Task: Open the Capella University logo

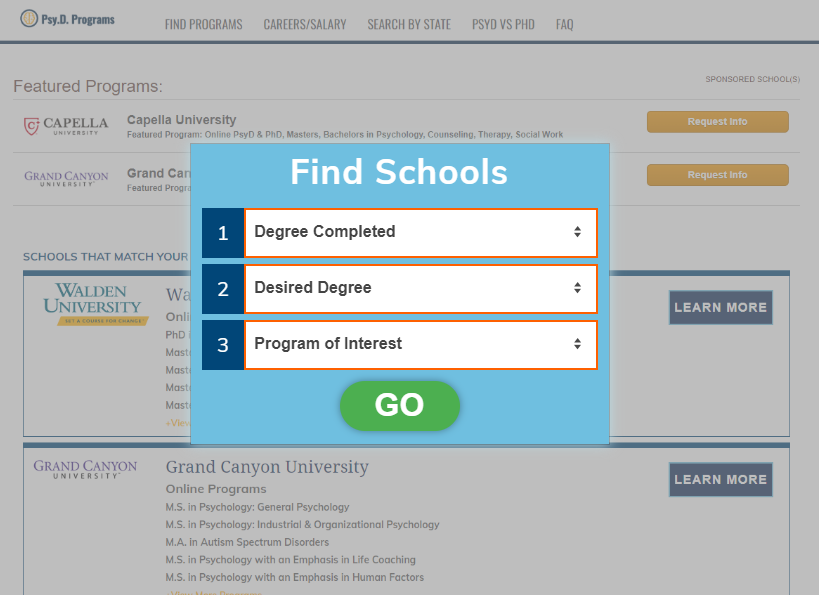Action: (66, 126)
